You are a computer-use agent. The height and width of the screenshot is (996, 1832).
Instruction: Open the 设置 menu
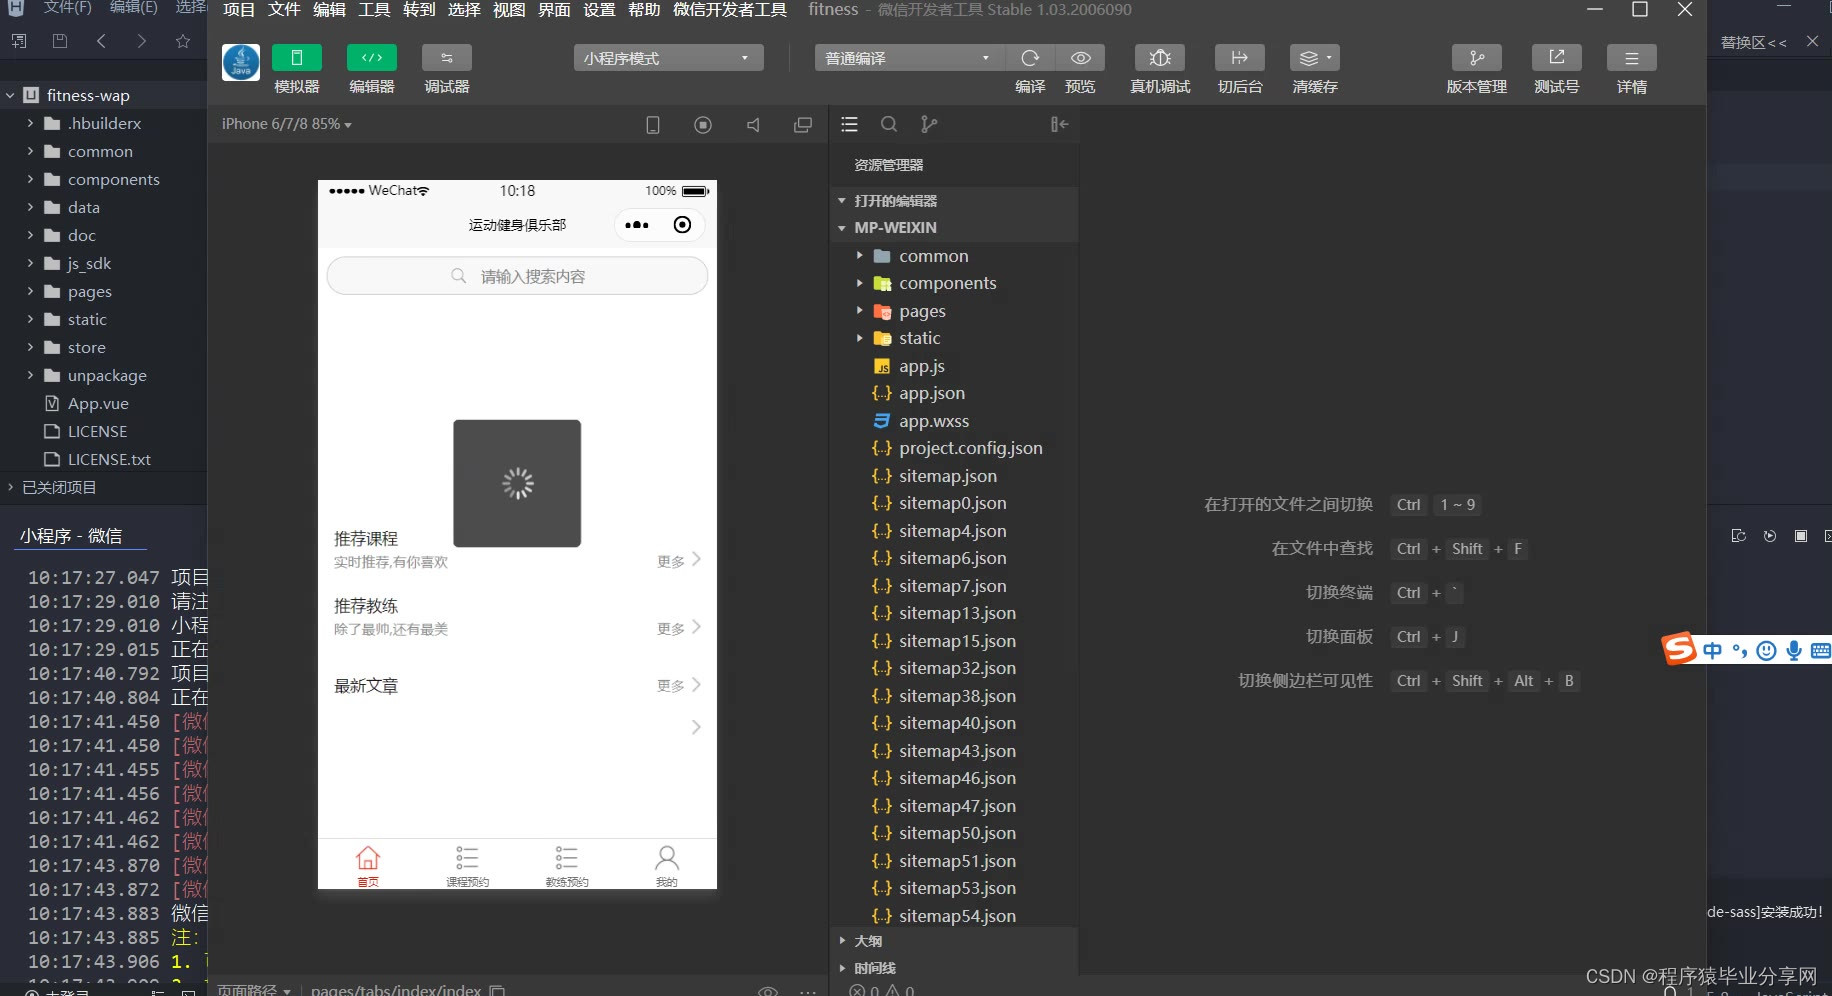click(x=599, y=10)
